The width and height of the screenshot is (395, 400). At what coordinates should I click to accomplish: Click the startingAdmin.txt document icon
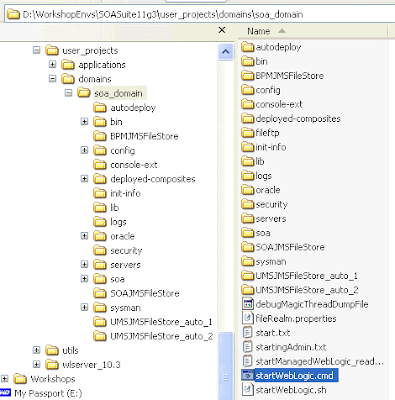(x=247, y=347)
